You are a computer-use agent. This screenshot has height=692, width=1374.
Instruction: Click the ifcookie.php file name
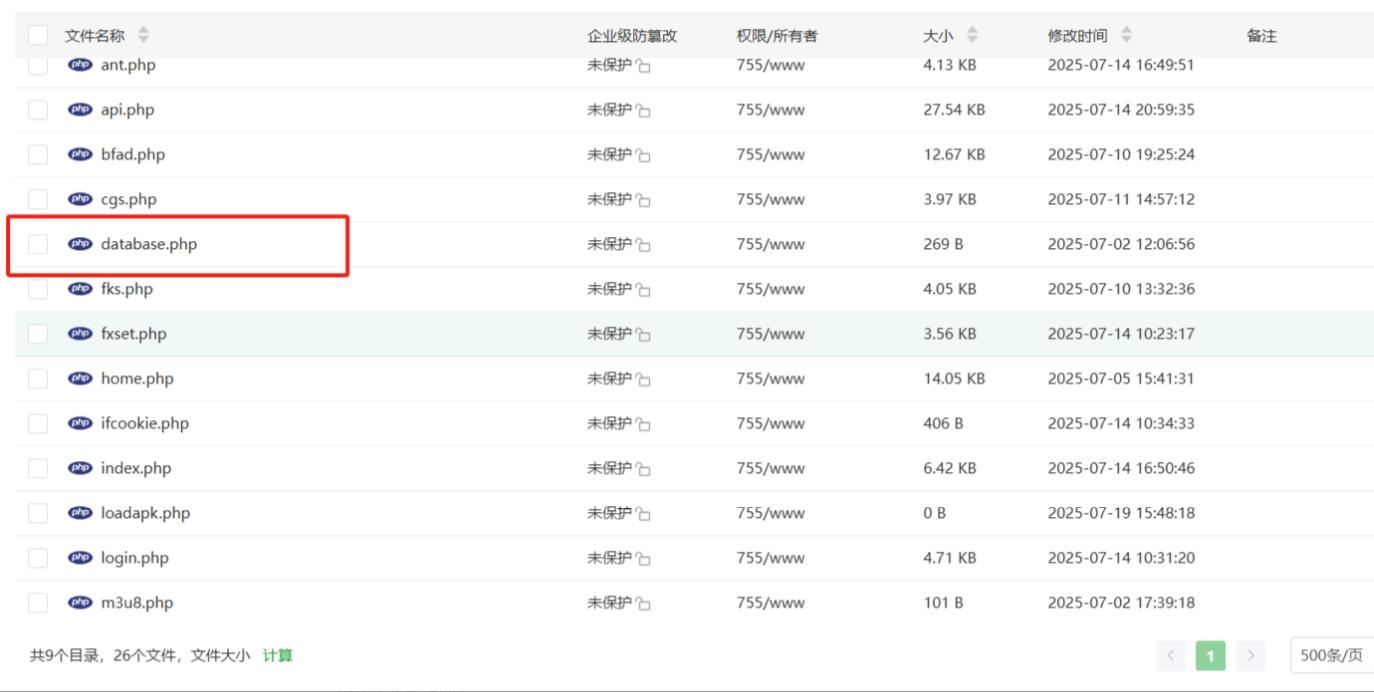click(x=145, y=424)
